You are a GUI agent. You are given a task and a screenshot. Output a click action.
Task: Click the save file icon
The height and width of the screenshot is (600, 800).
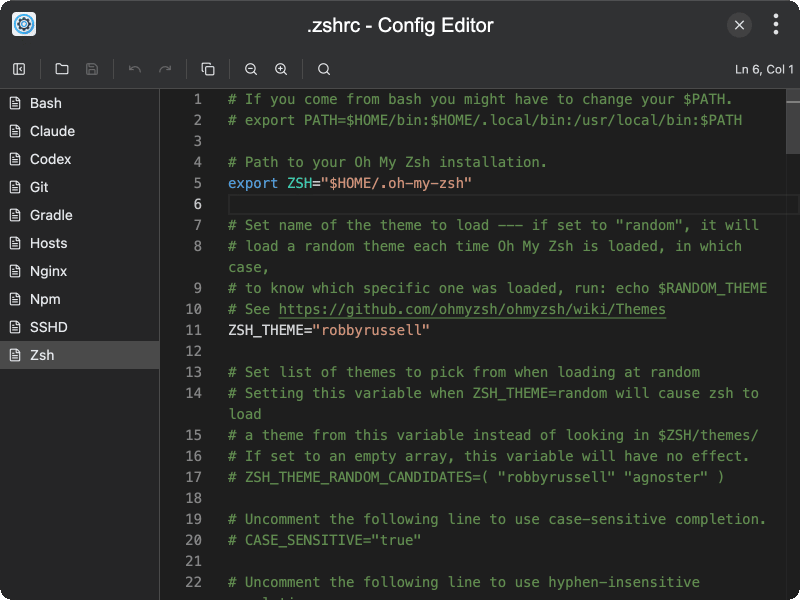pos(92,69)
